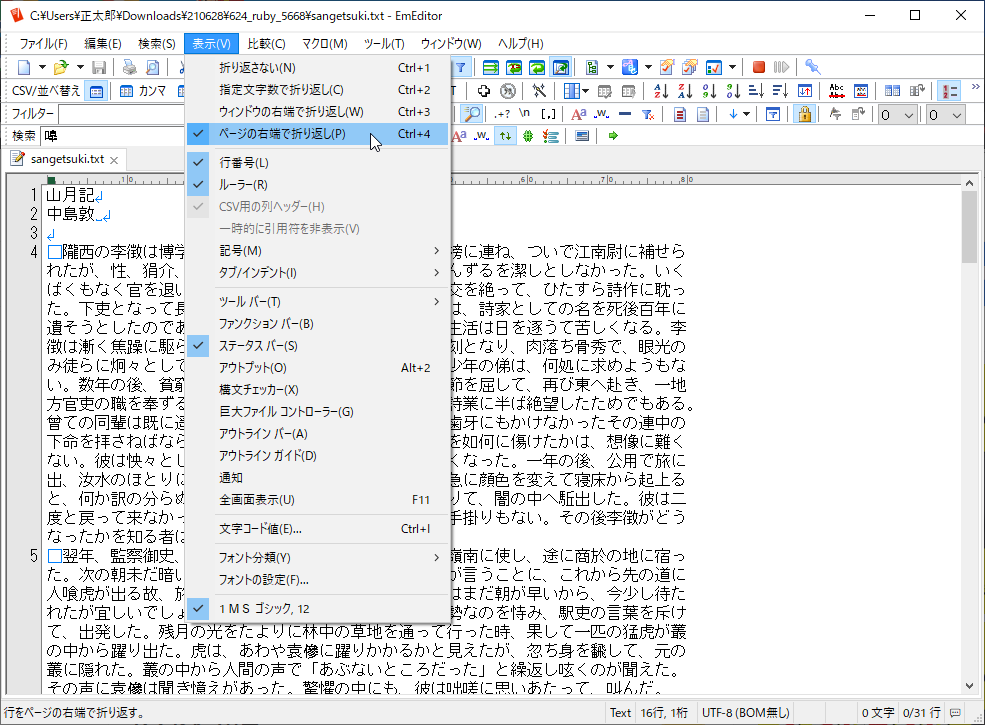Click the comma (カンマ) CSV mode icon
Viewport: 985px width, 725px height.
(144, 91)
